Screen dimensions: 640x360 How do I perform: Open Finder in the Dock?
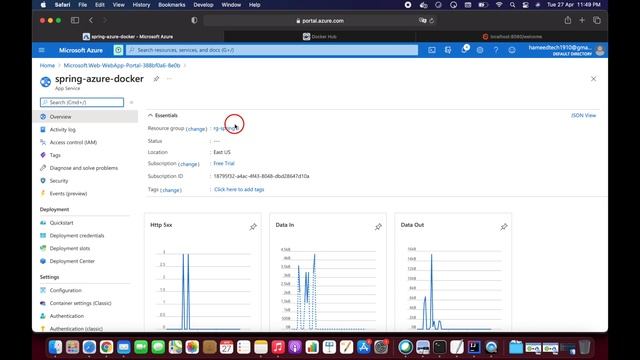click(x=55, y=347)
